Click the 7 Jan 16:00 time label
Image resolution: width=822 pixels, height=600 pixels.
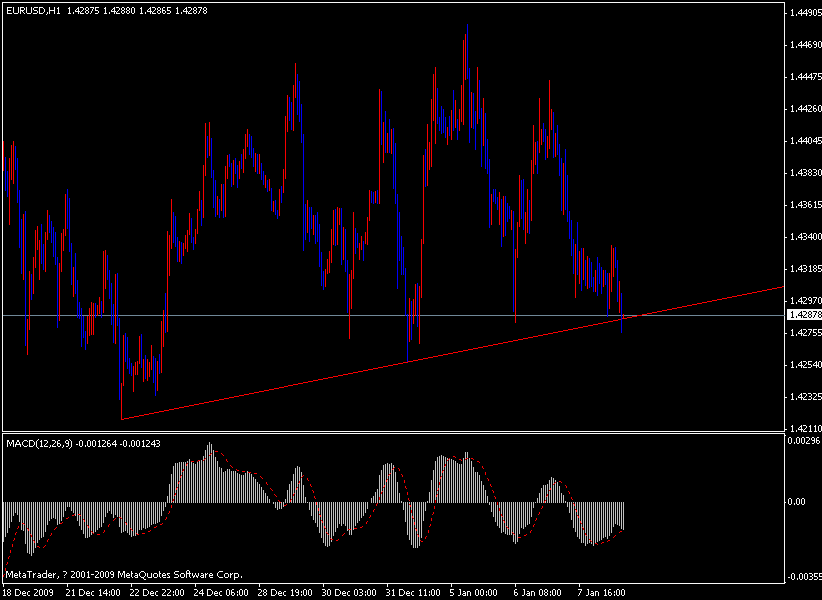pyautogui.click(x=602, y=593)
